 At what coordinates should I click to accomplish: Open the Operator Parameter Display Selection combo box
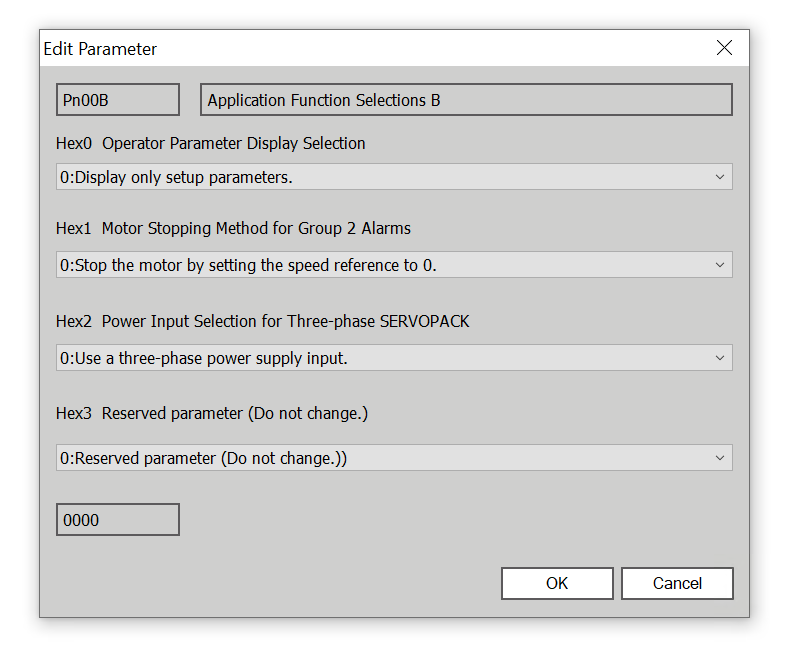[380, 177]
